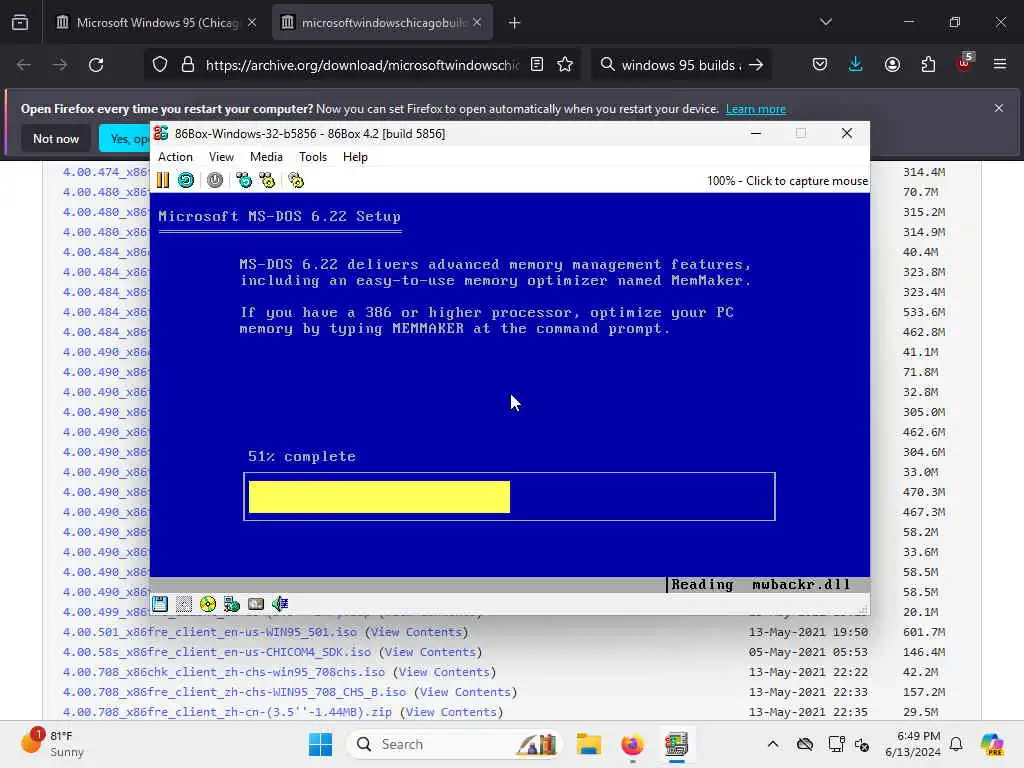This screenshot has height=768, width=1024.
Task: Click the 86Box title bar logo icon
Action: point(161,133)
